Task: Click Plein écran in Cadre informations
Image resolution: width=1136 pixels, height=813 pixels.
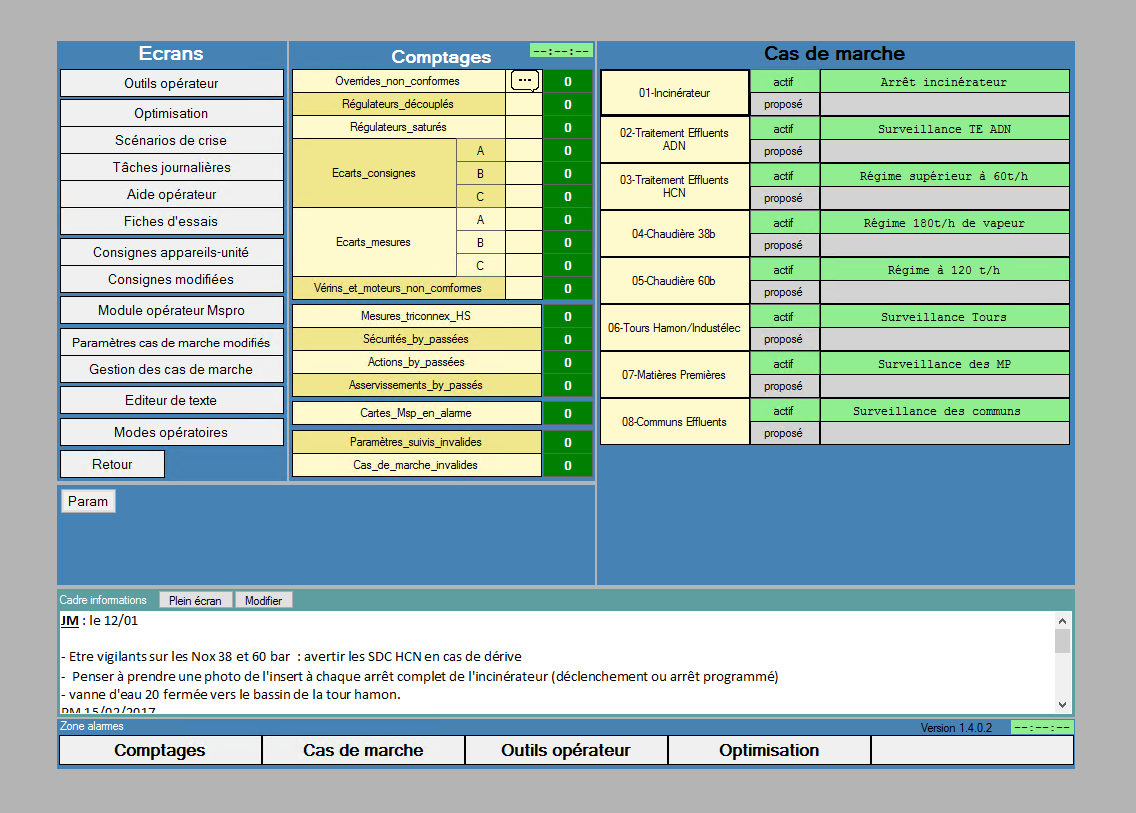Action: (x=196, y=600)
